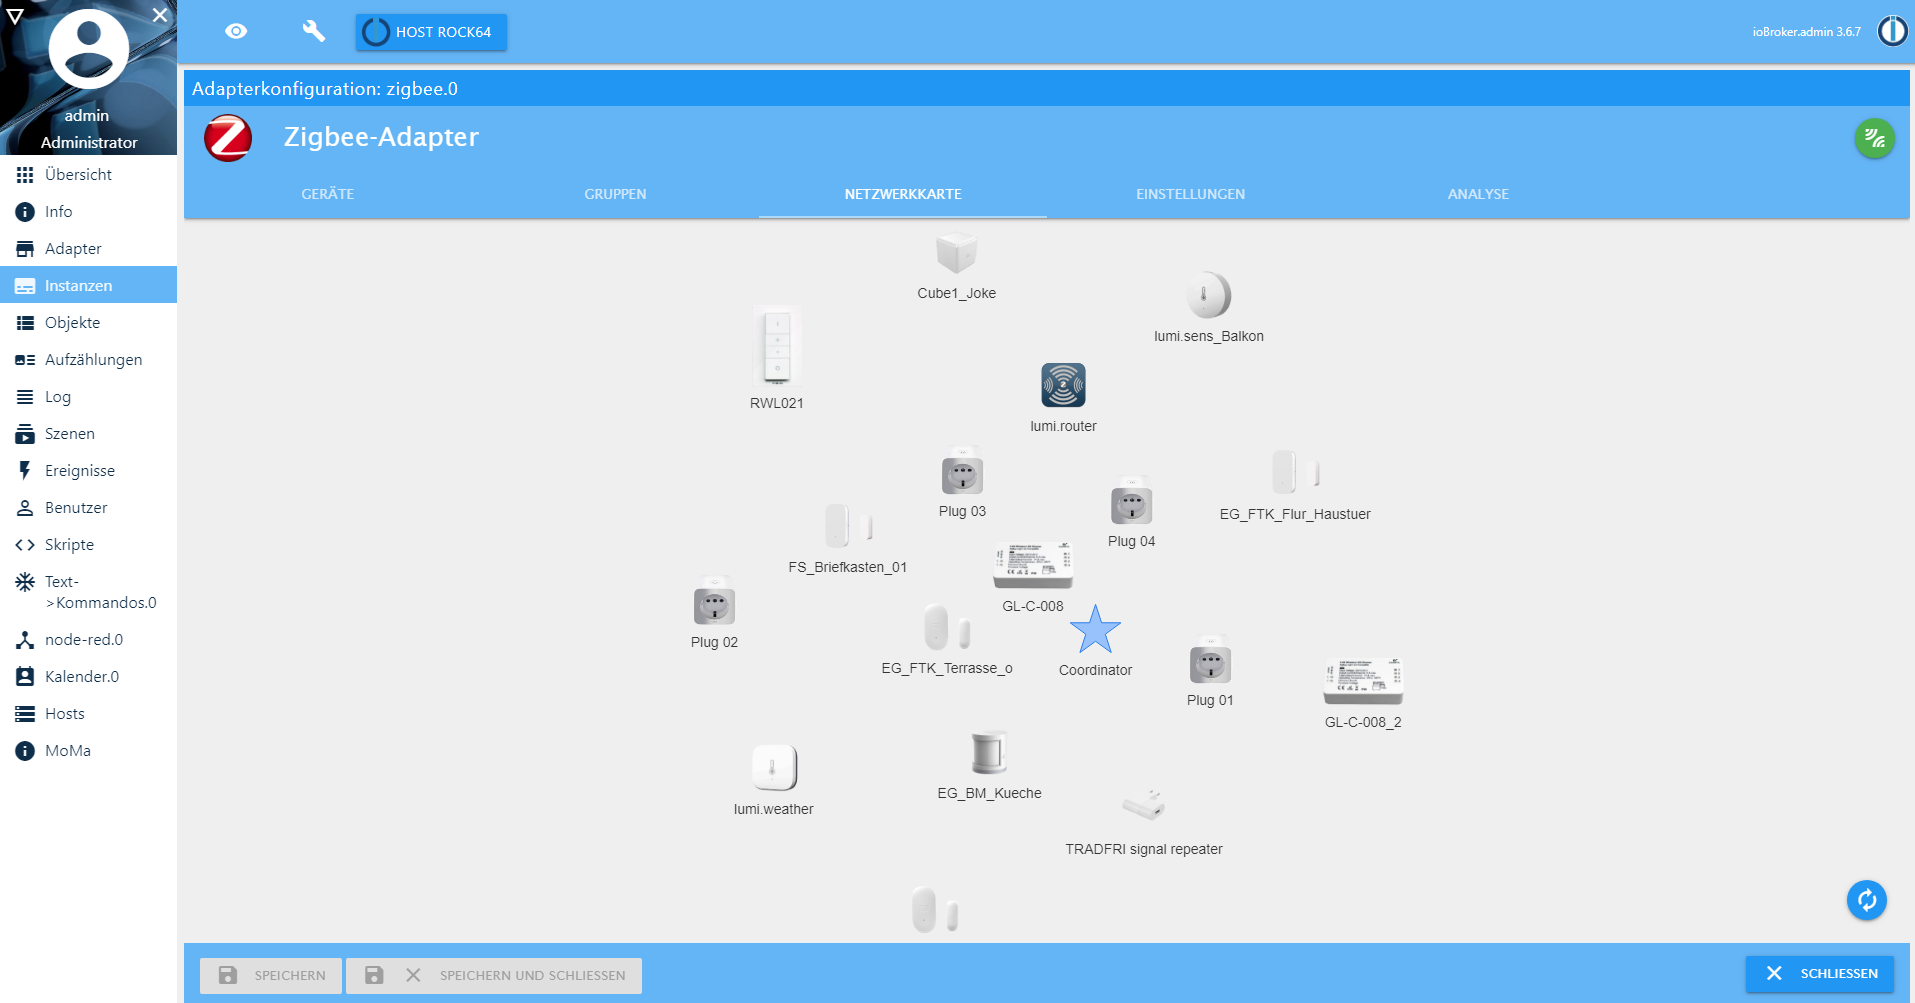Open MoMa in the sidebar
The height and width of the screenshot is (1003, 1915).
point(88,751)
